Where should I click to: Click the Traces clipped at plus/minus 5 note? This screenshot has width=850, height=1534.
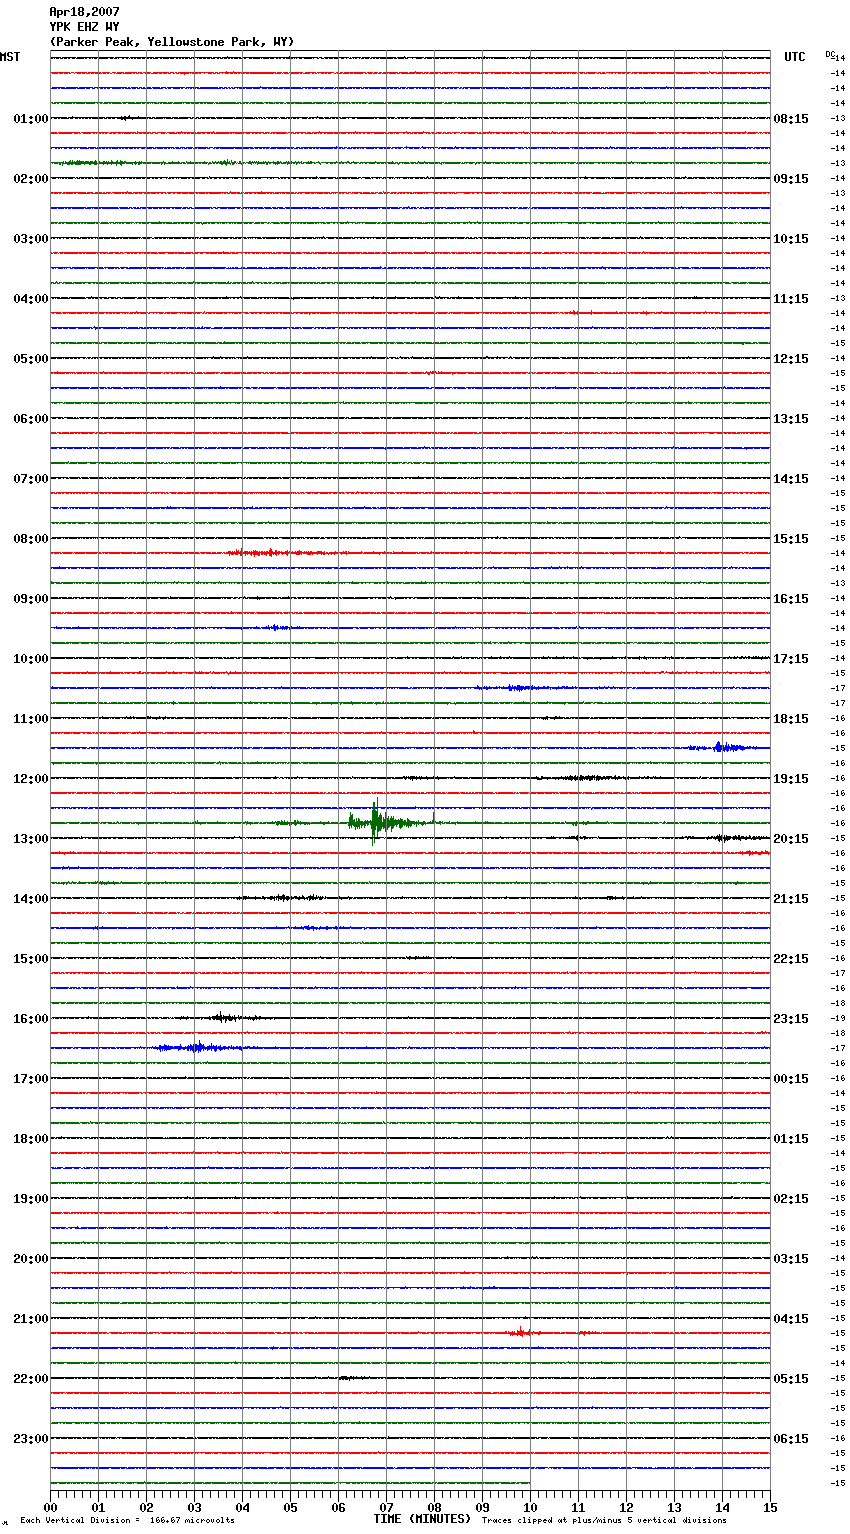click(x=604, y=1521)
